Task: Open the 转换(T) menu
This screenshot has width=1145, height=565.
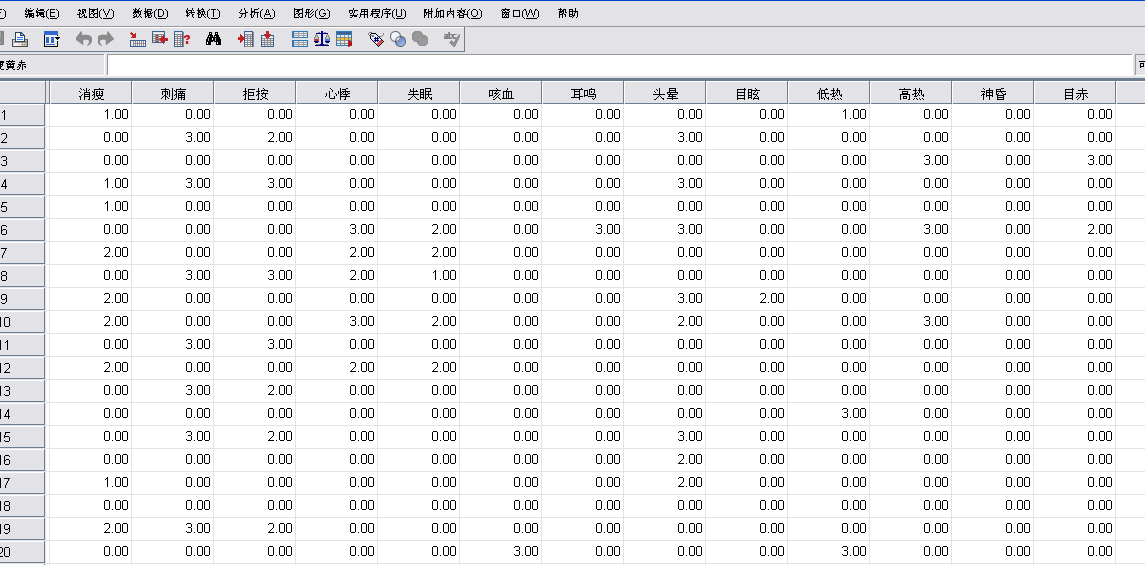Action: 202,13
